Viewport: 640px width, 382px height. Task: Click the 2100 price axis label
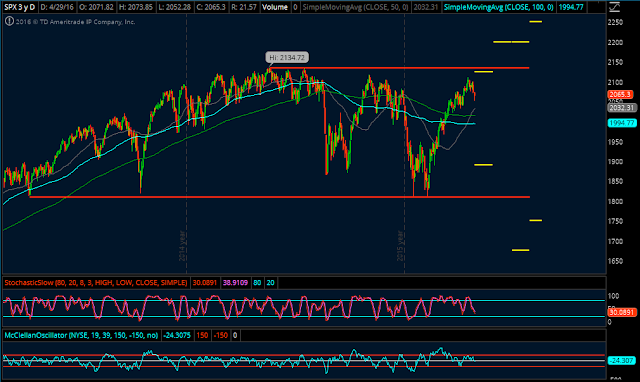coord(615,82)
